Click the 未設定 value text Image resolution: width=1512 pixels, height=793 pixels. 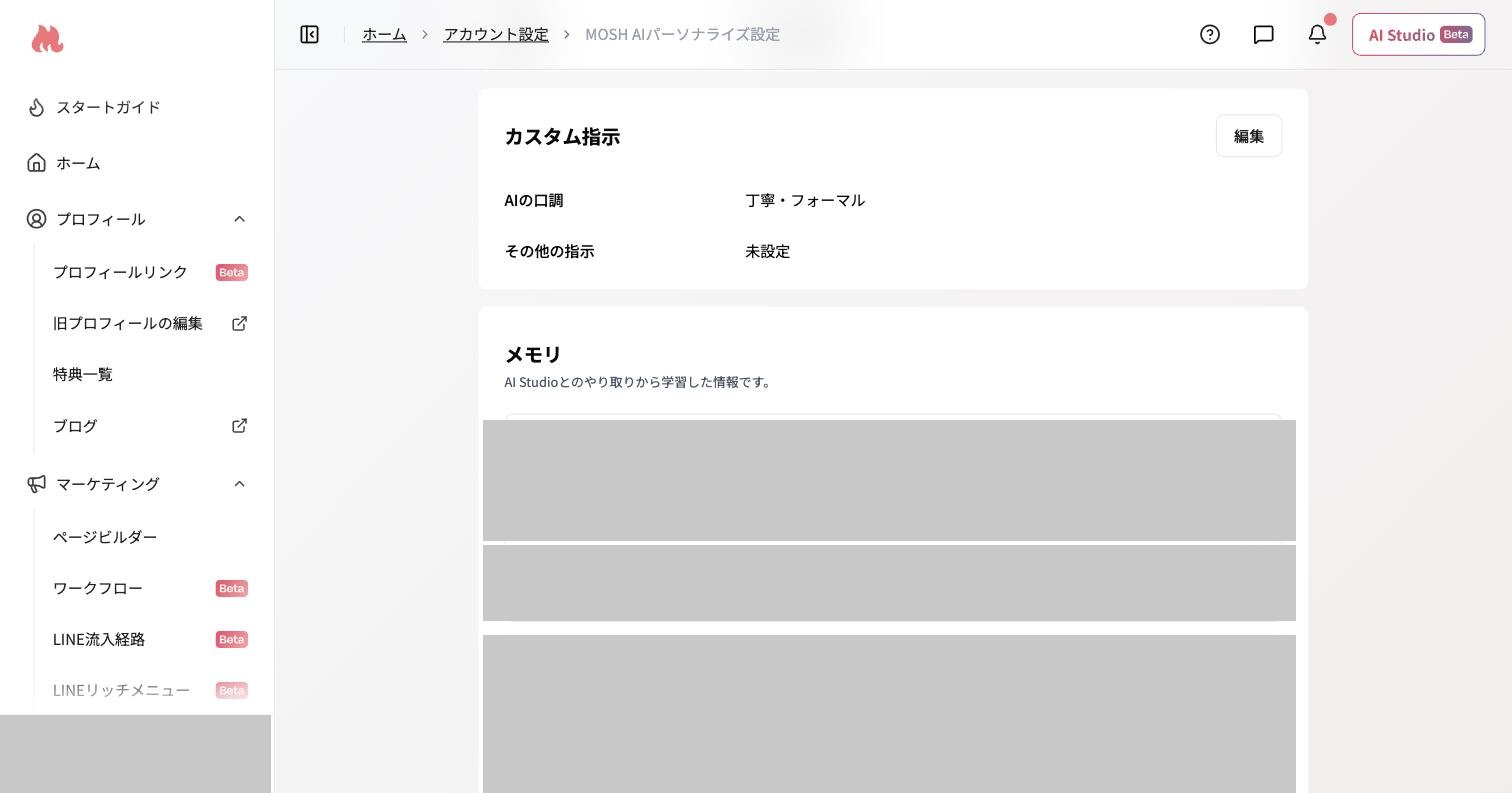(768, 251)
